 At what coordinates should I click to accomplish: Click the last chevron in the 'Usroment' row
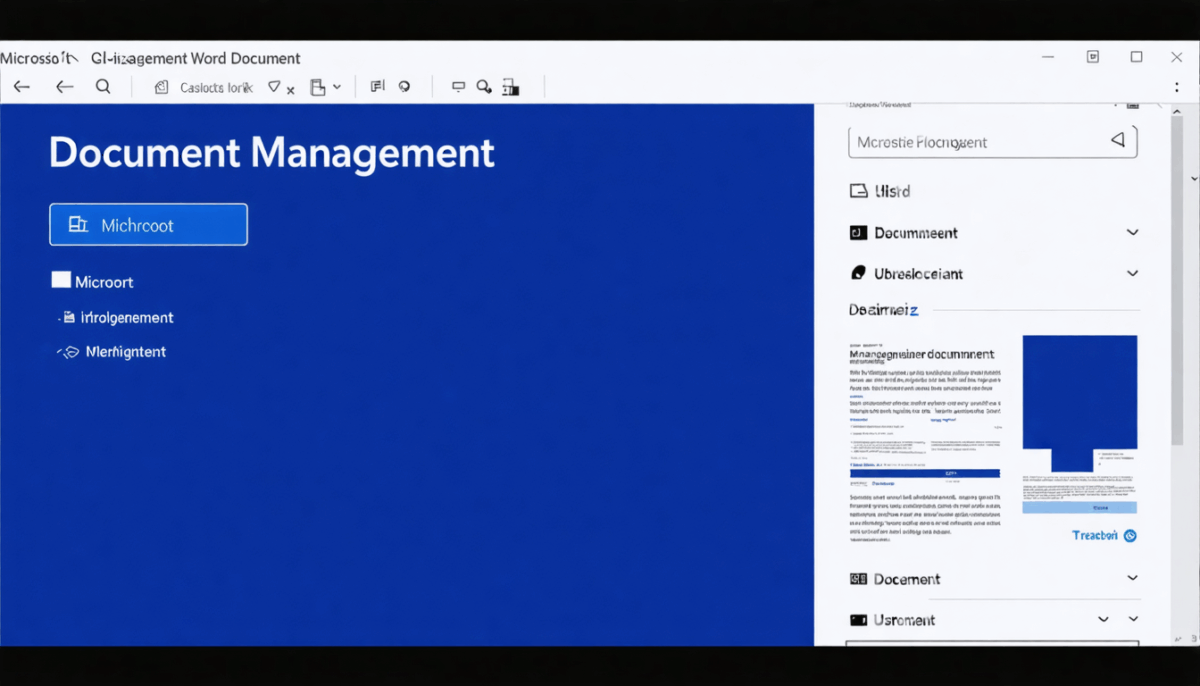click(1133, 620)
